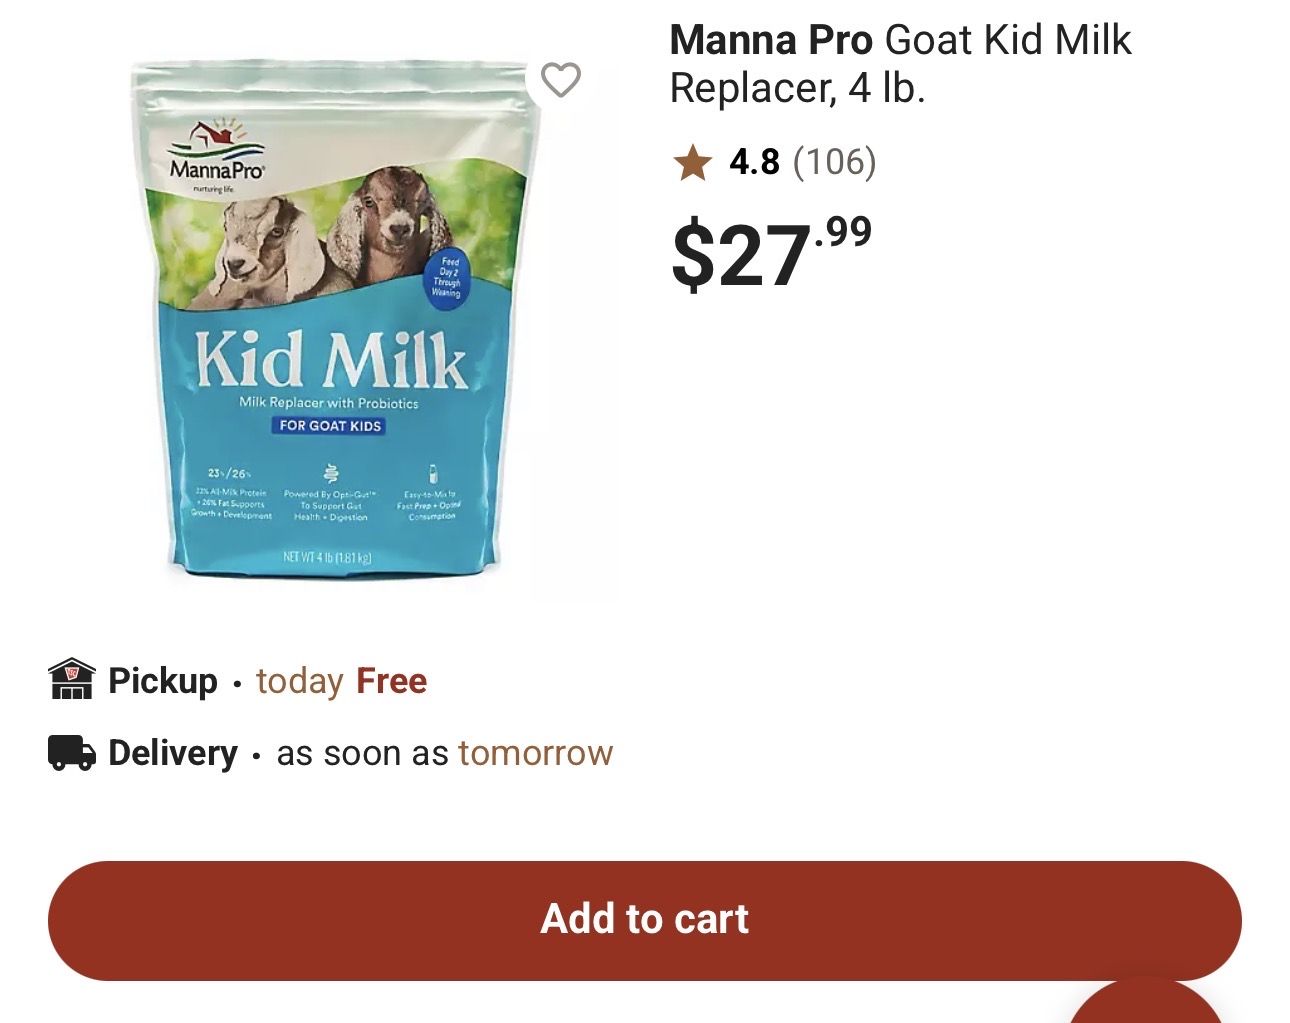
Task: Open the (106) reviews count
Action: pyautogui.click(x=834, y=162)
